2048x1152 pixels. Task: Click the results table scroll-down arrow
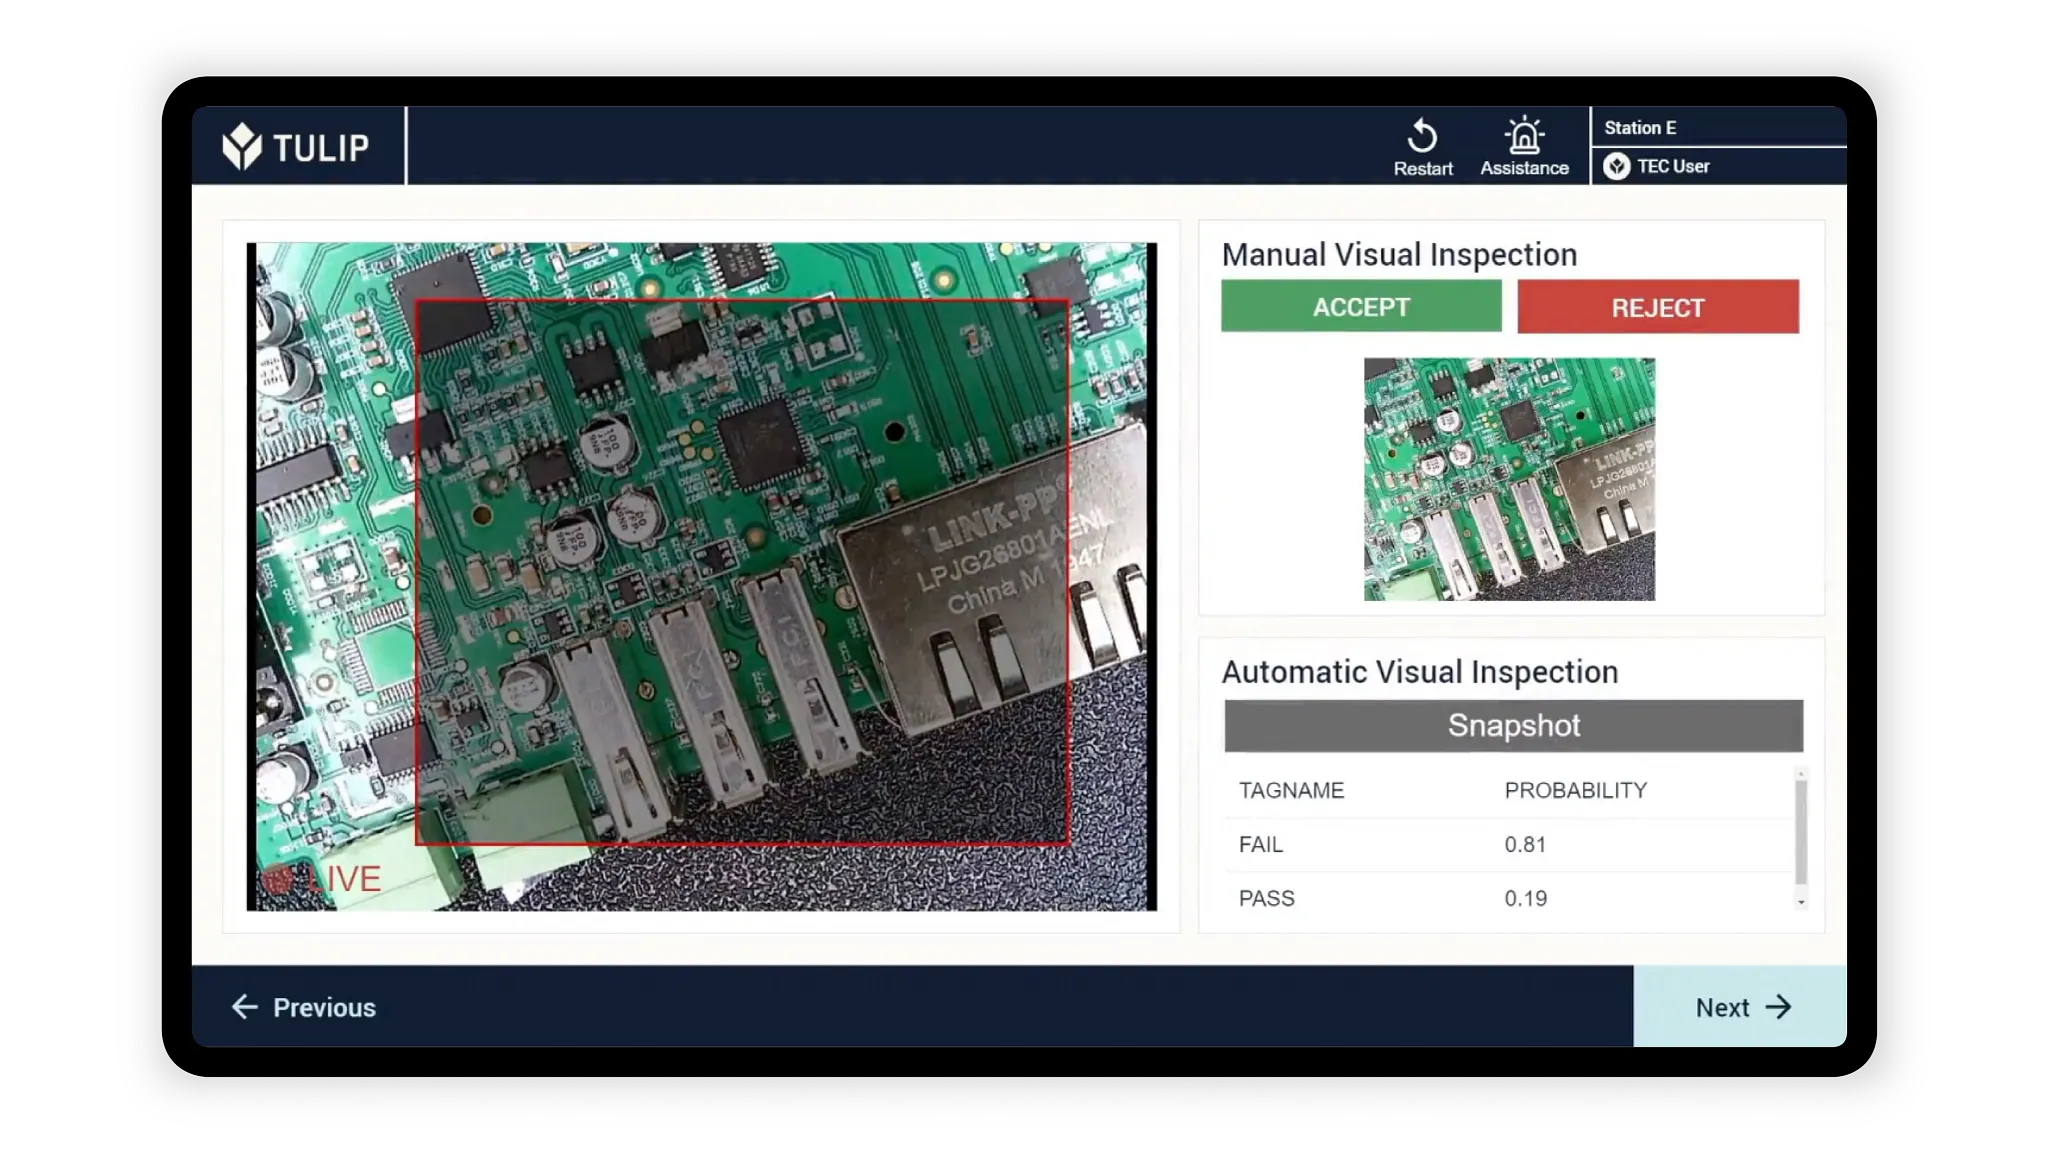point(1801,902)
